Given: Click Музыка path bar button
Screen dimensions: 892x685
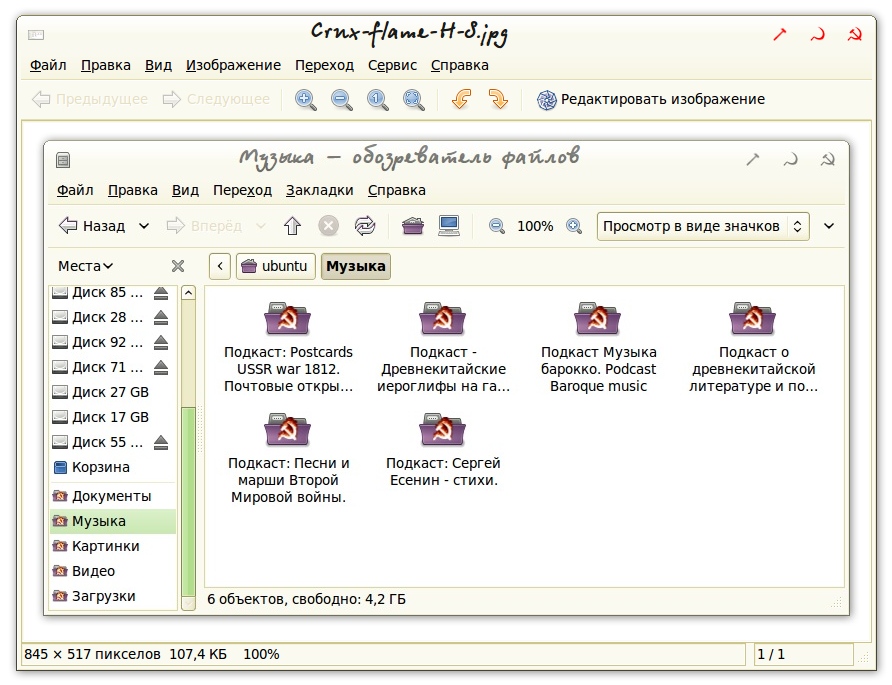Looking at the screenshot, I should 356,266.
